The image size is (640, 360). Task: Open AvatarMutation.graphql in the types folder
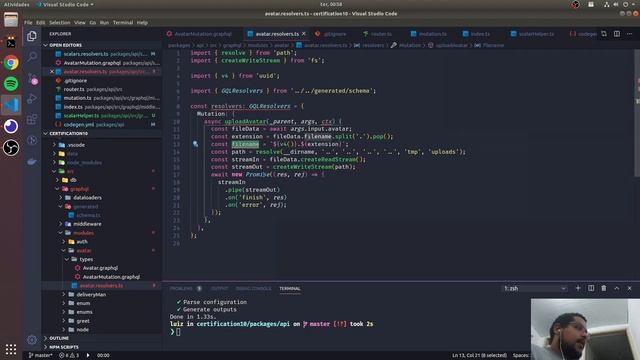[x=111, y=277]
